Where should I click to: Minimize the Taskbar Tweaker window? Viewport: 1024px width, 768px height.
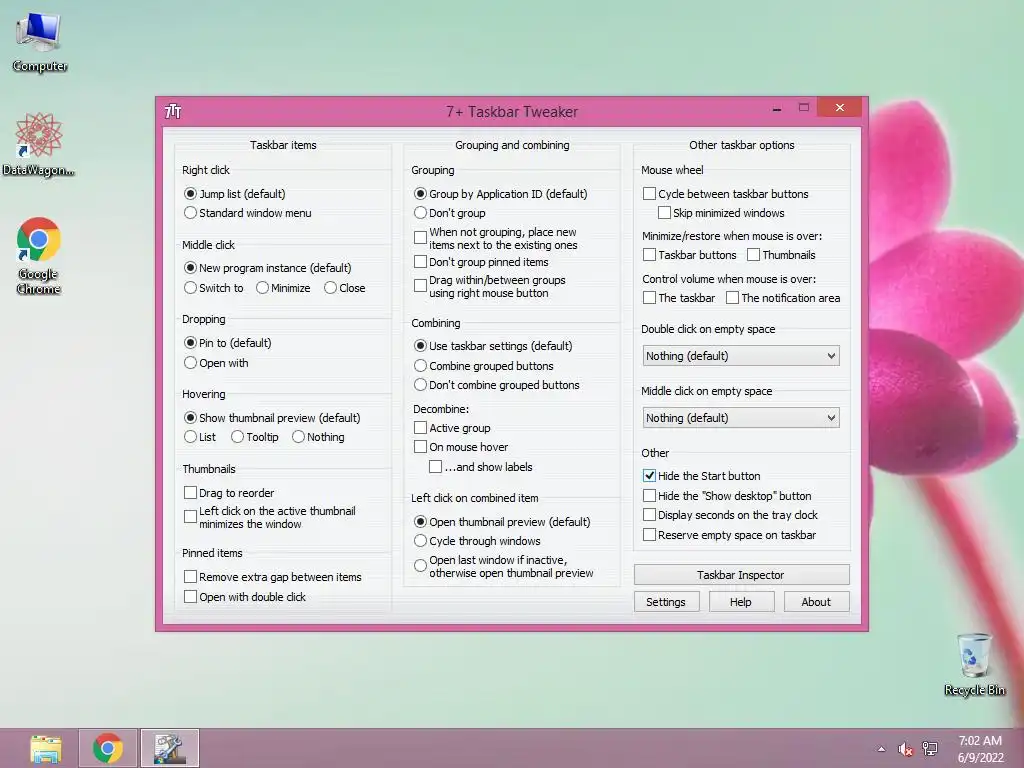776,108
